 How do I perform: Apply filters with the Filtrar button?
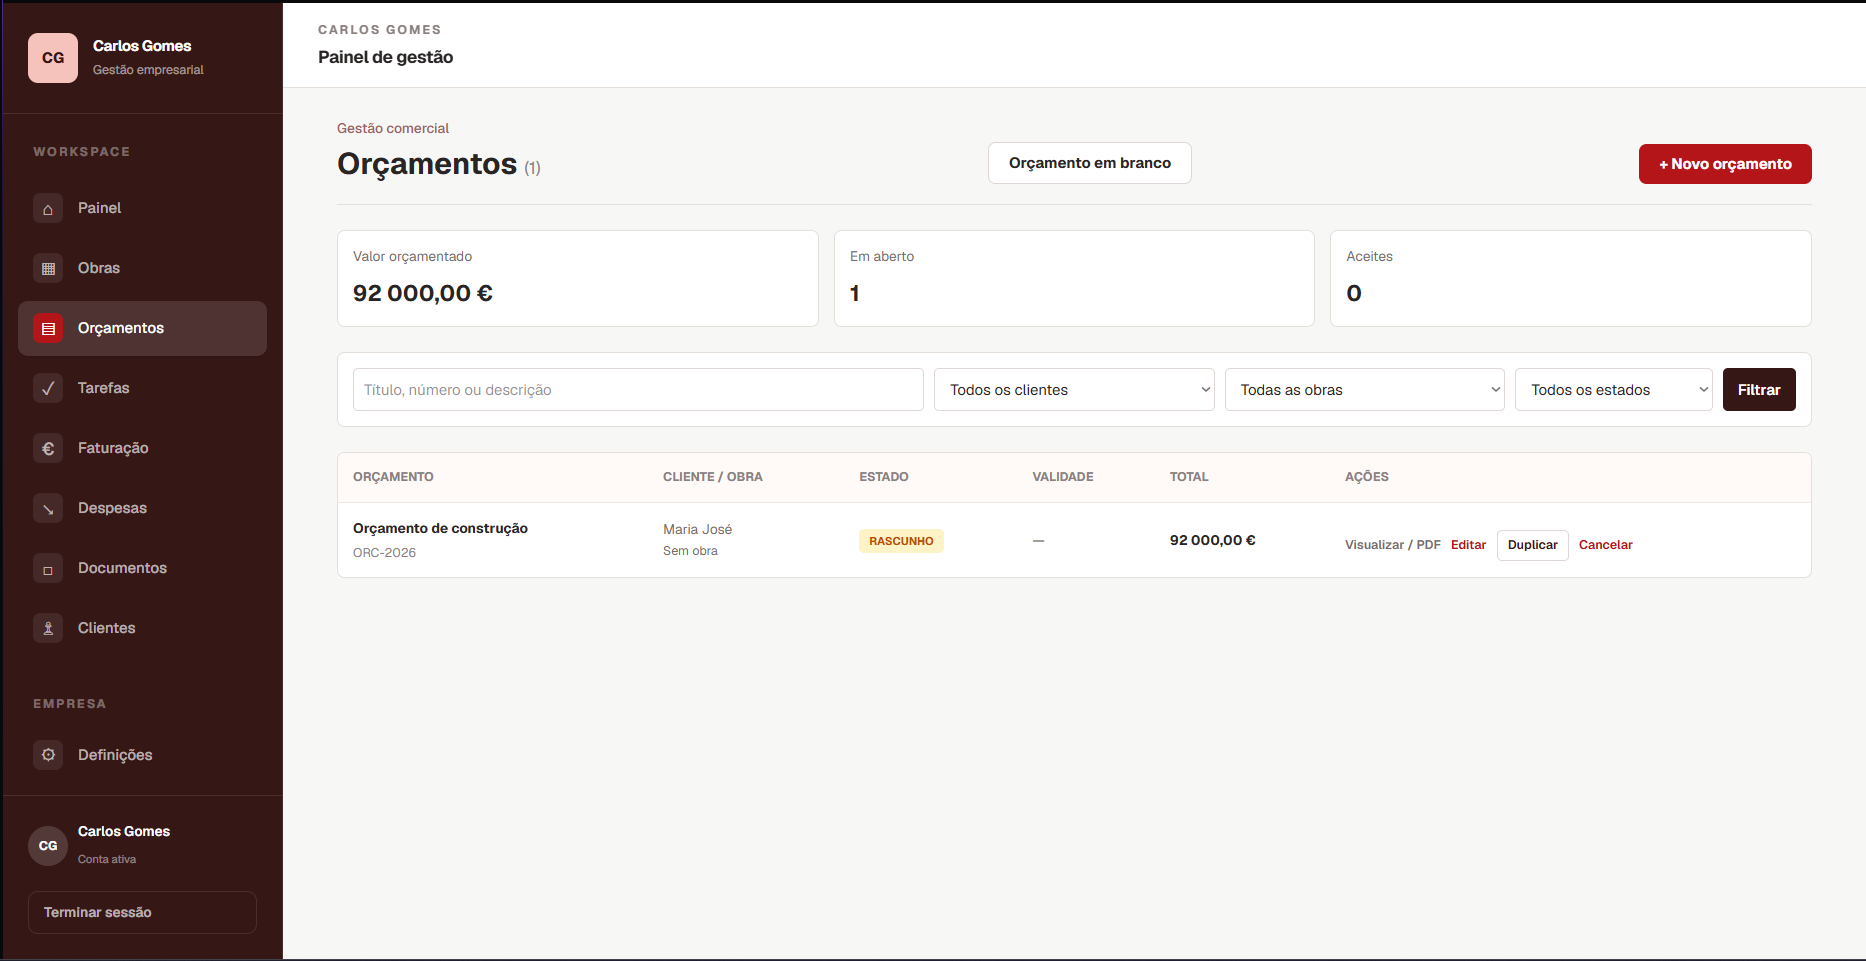1759,390
